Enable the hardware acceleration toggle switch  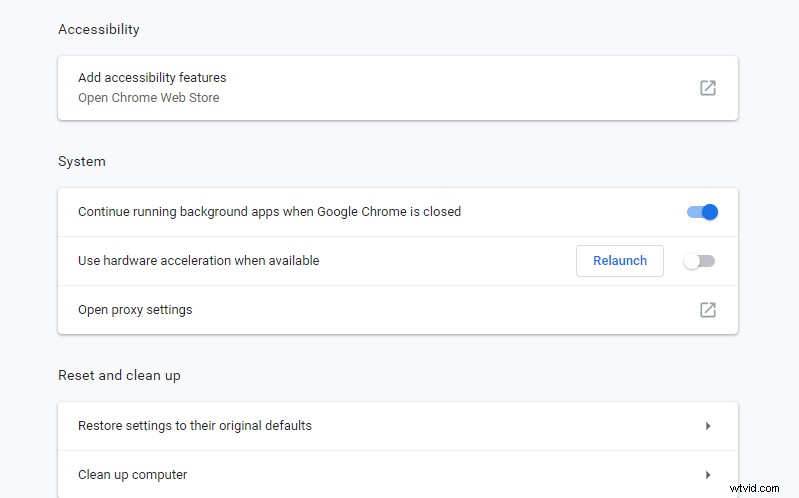[699, 261]
